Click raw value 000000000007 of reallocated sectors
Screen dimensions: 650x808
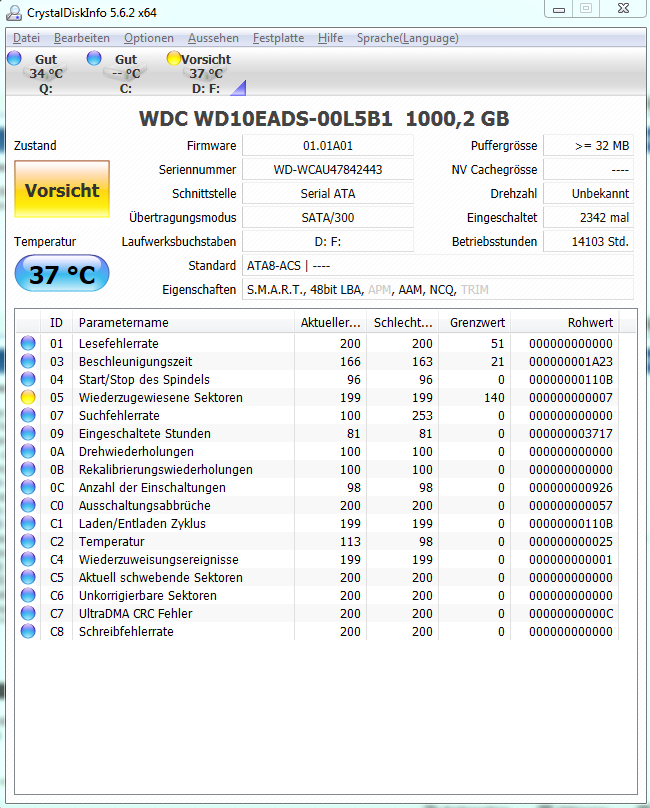[571, 398]
